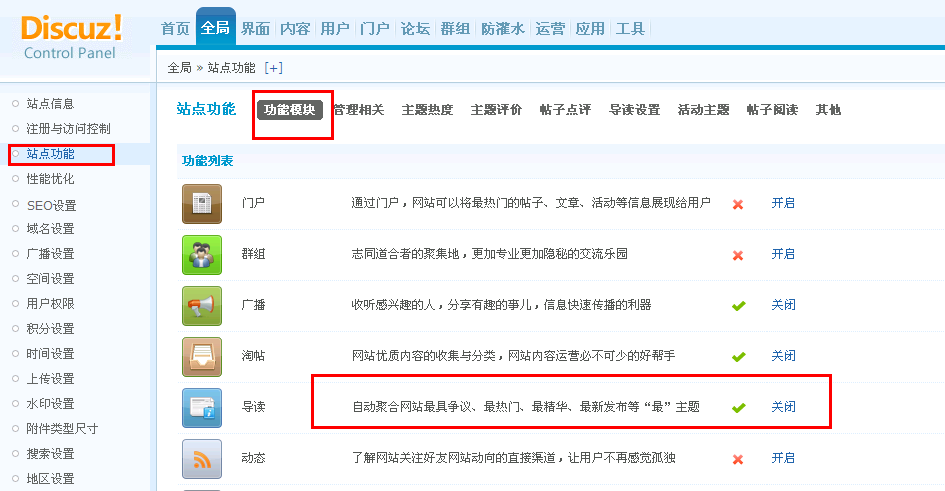
Task: Switch to the 导读设置 sub-tab
Action: click(635, 110)
